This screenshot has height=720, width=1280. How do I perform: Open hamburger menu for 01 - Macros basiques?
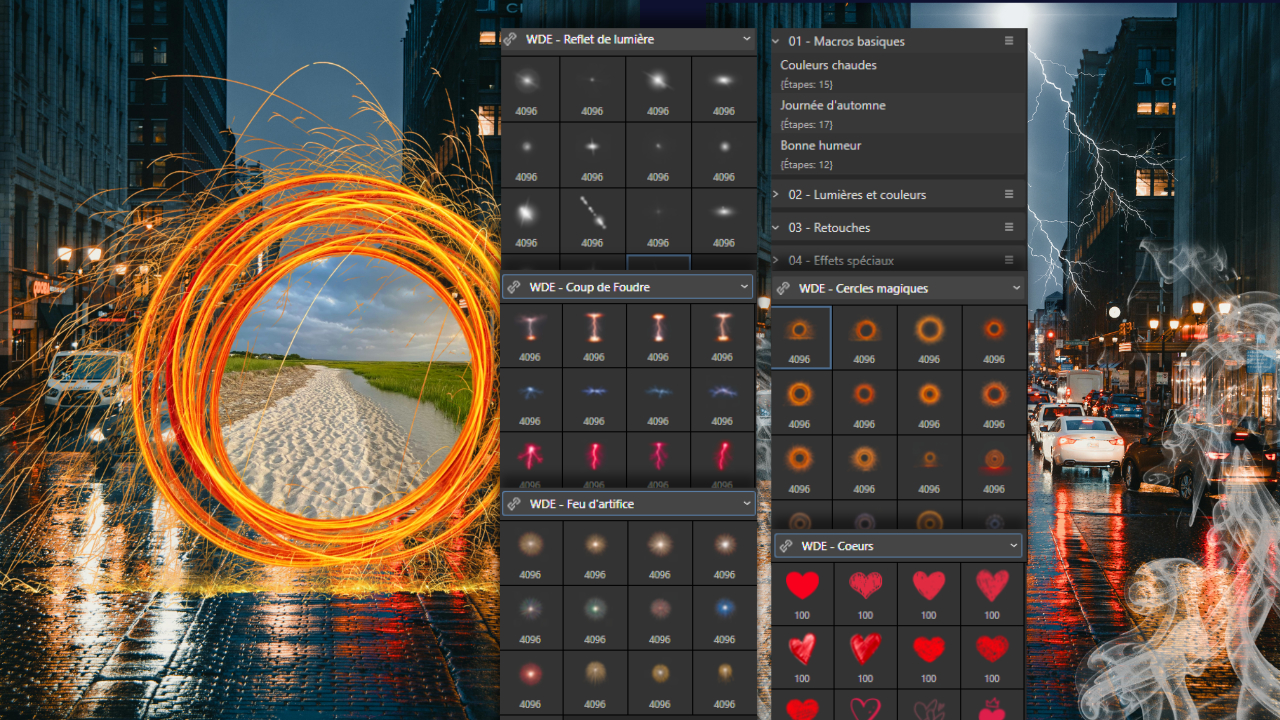coord(1009,41)
